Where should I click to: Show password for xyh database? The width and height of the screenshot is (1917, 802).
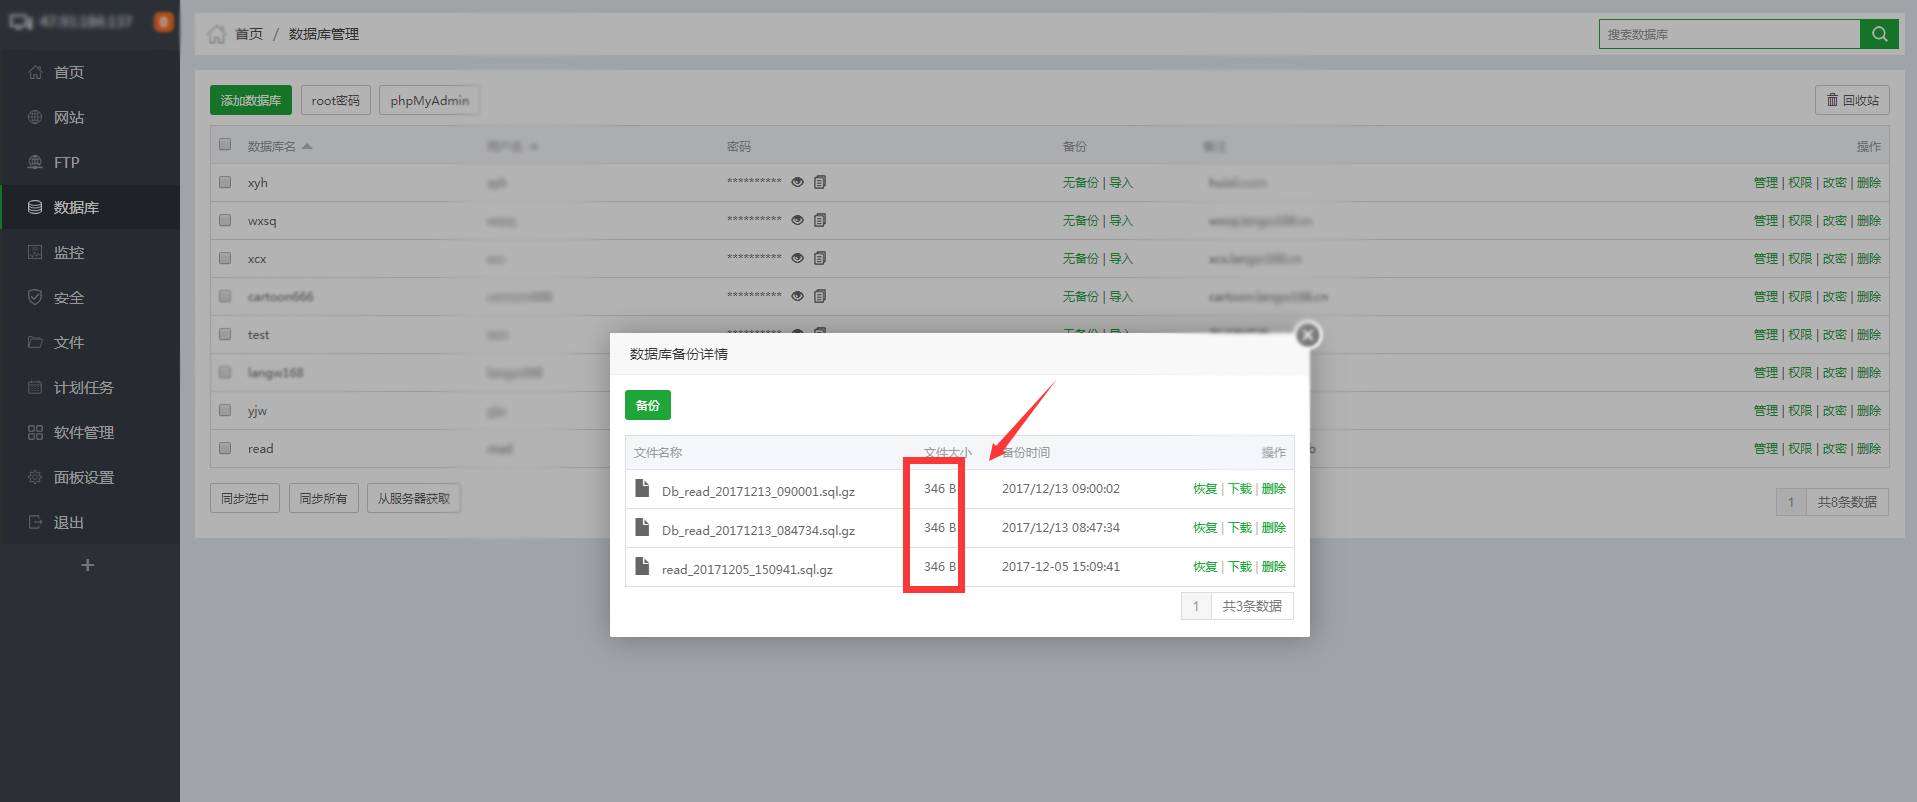pos(797,183)
